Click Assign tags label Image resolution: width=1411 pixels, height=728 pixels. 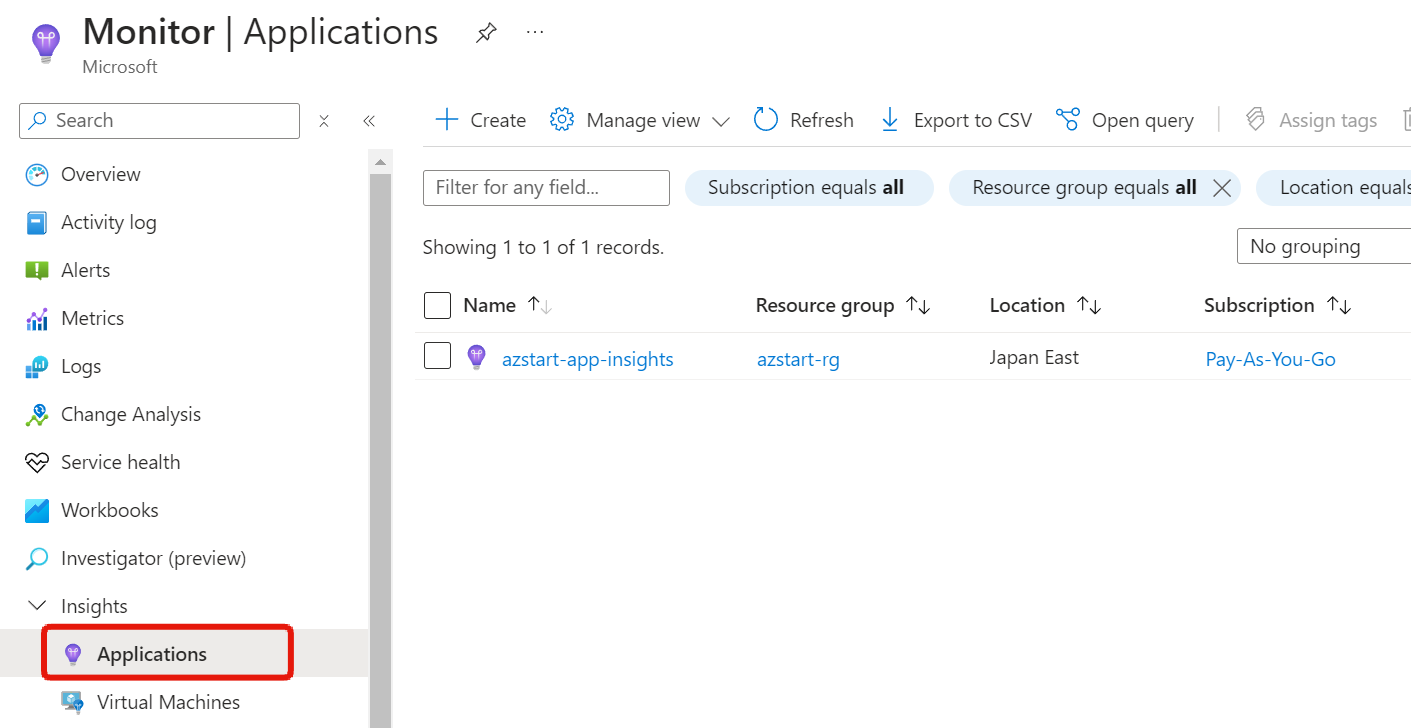pyautogui.click(x=1328, y=121)
